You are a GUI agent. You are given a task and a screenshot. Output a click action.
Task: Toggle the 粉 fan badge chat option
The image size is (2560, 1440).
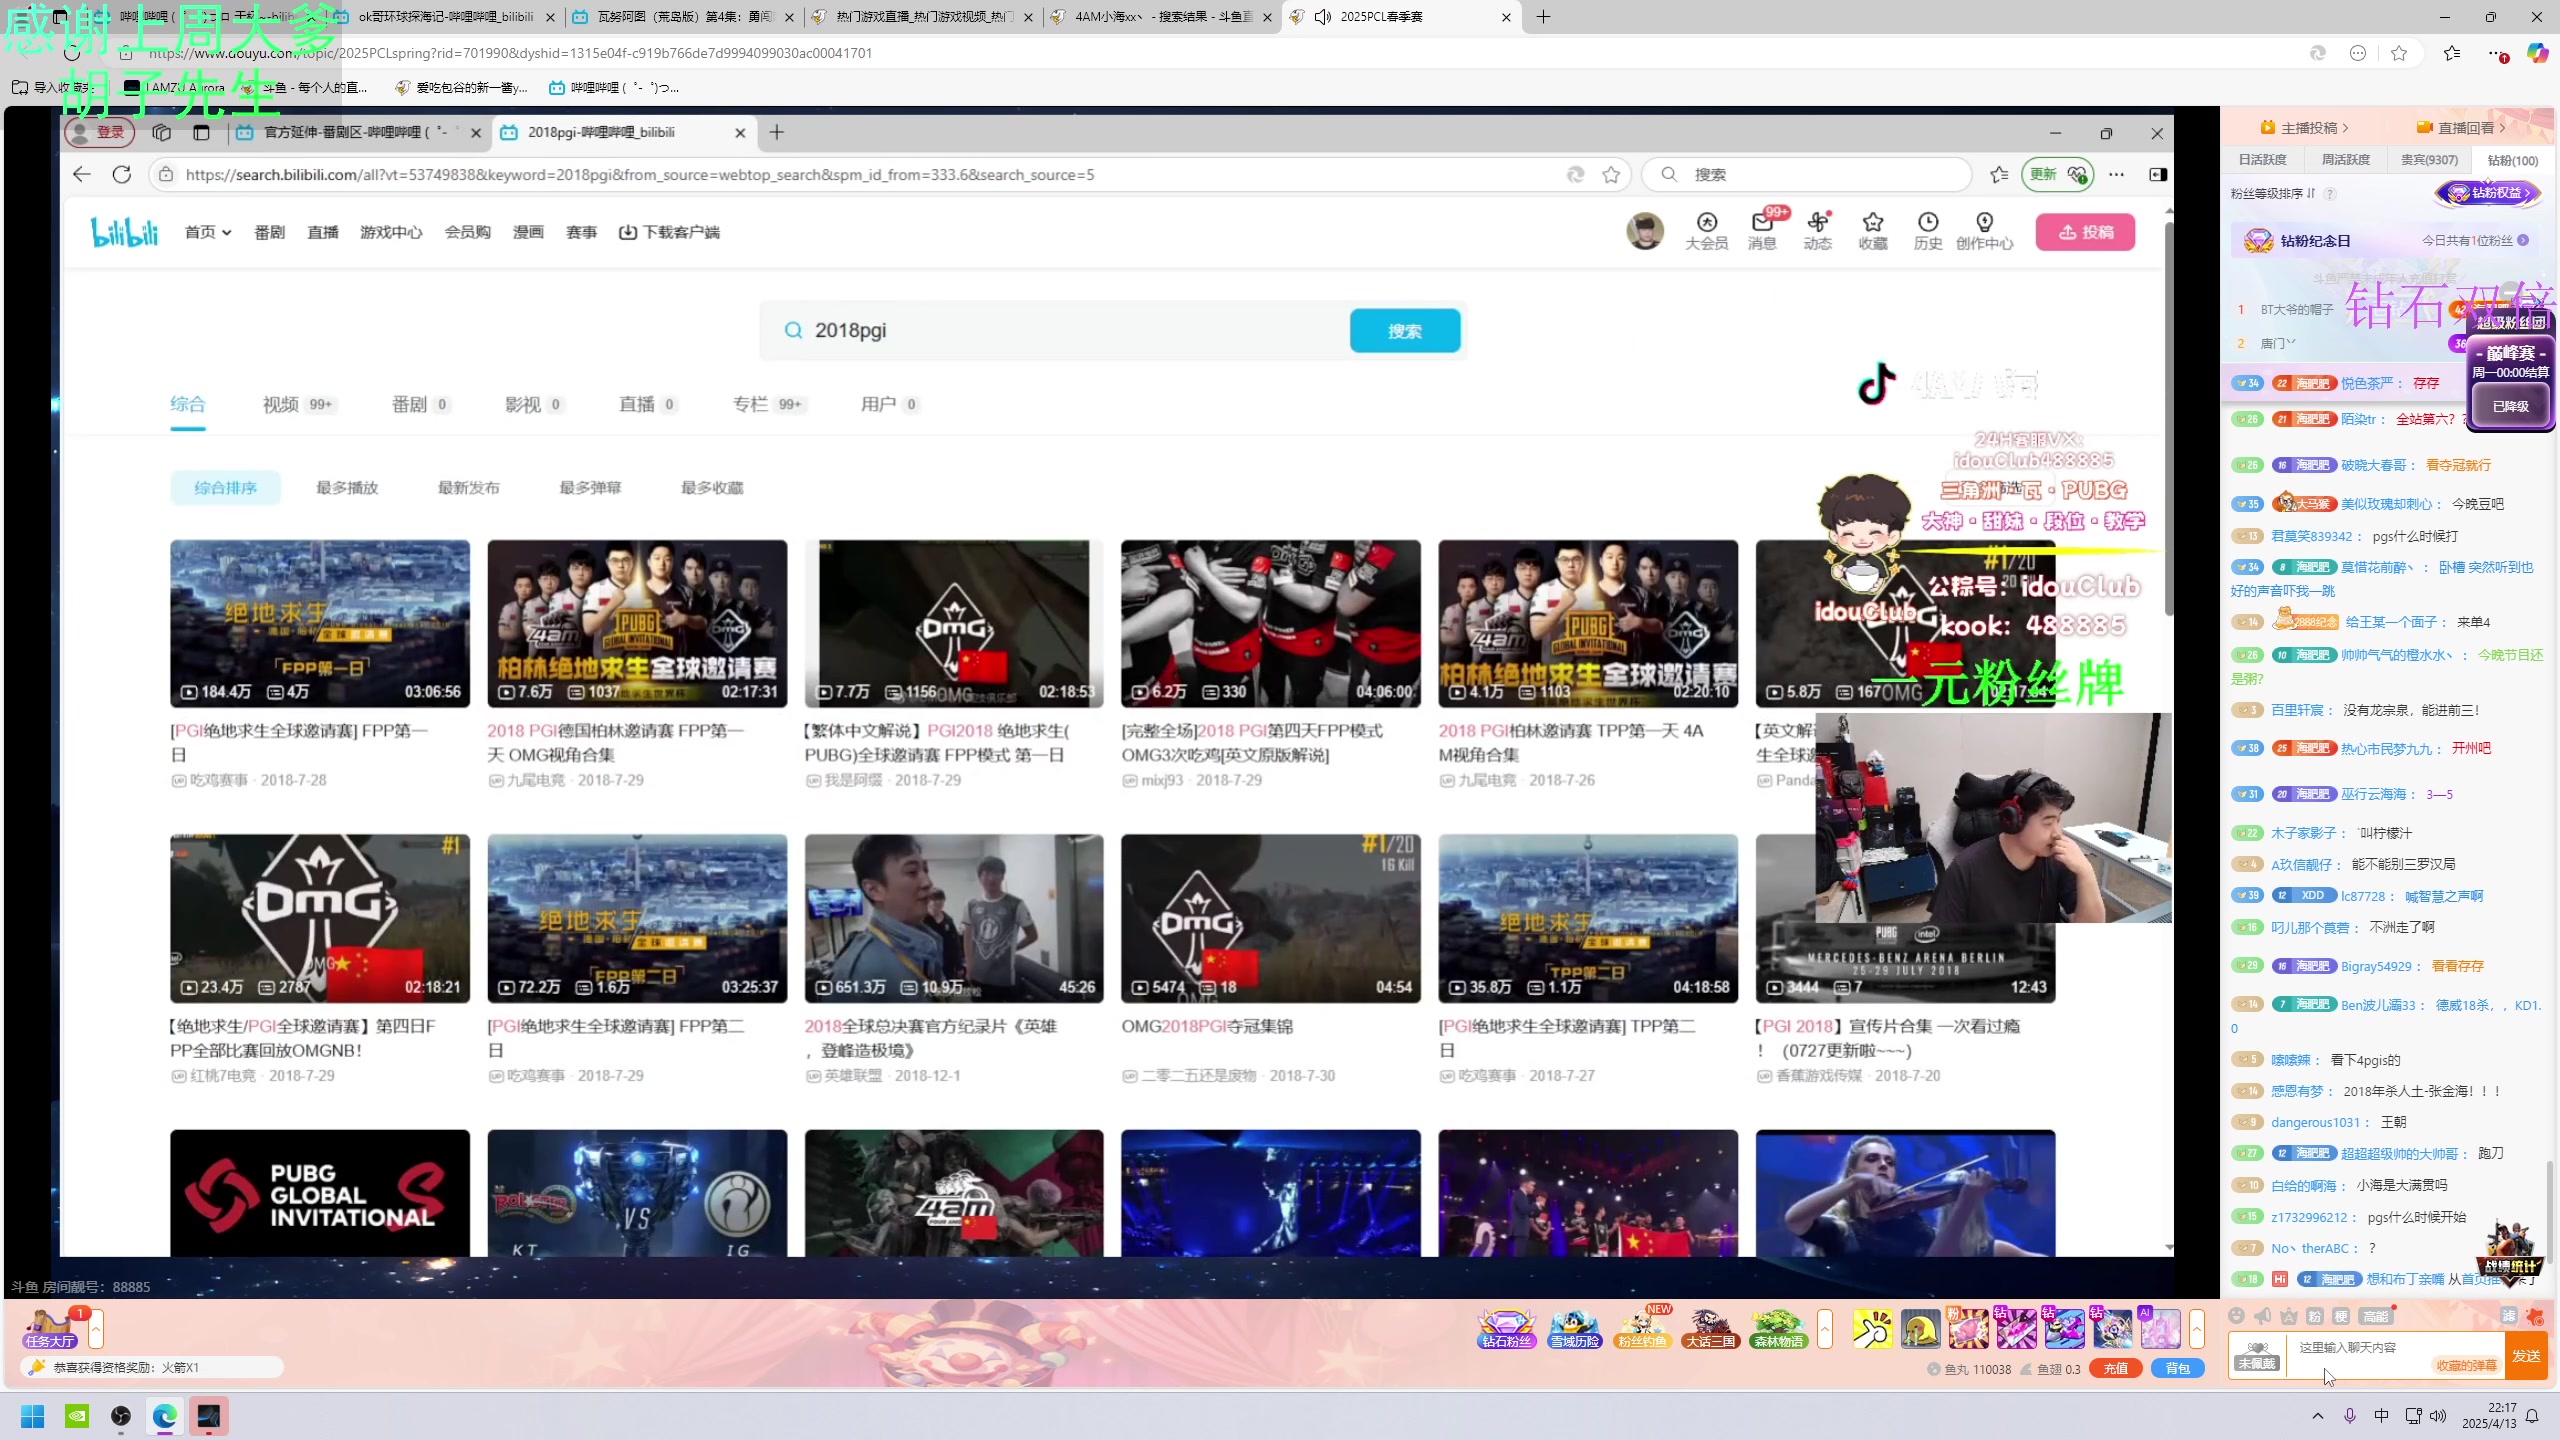point(2315,1316)
